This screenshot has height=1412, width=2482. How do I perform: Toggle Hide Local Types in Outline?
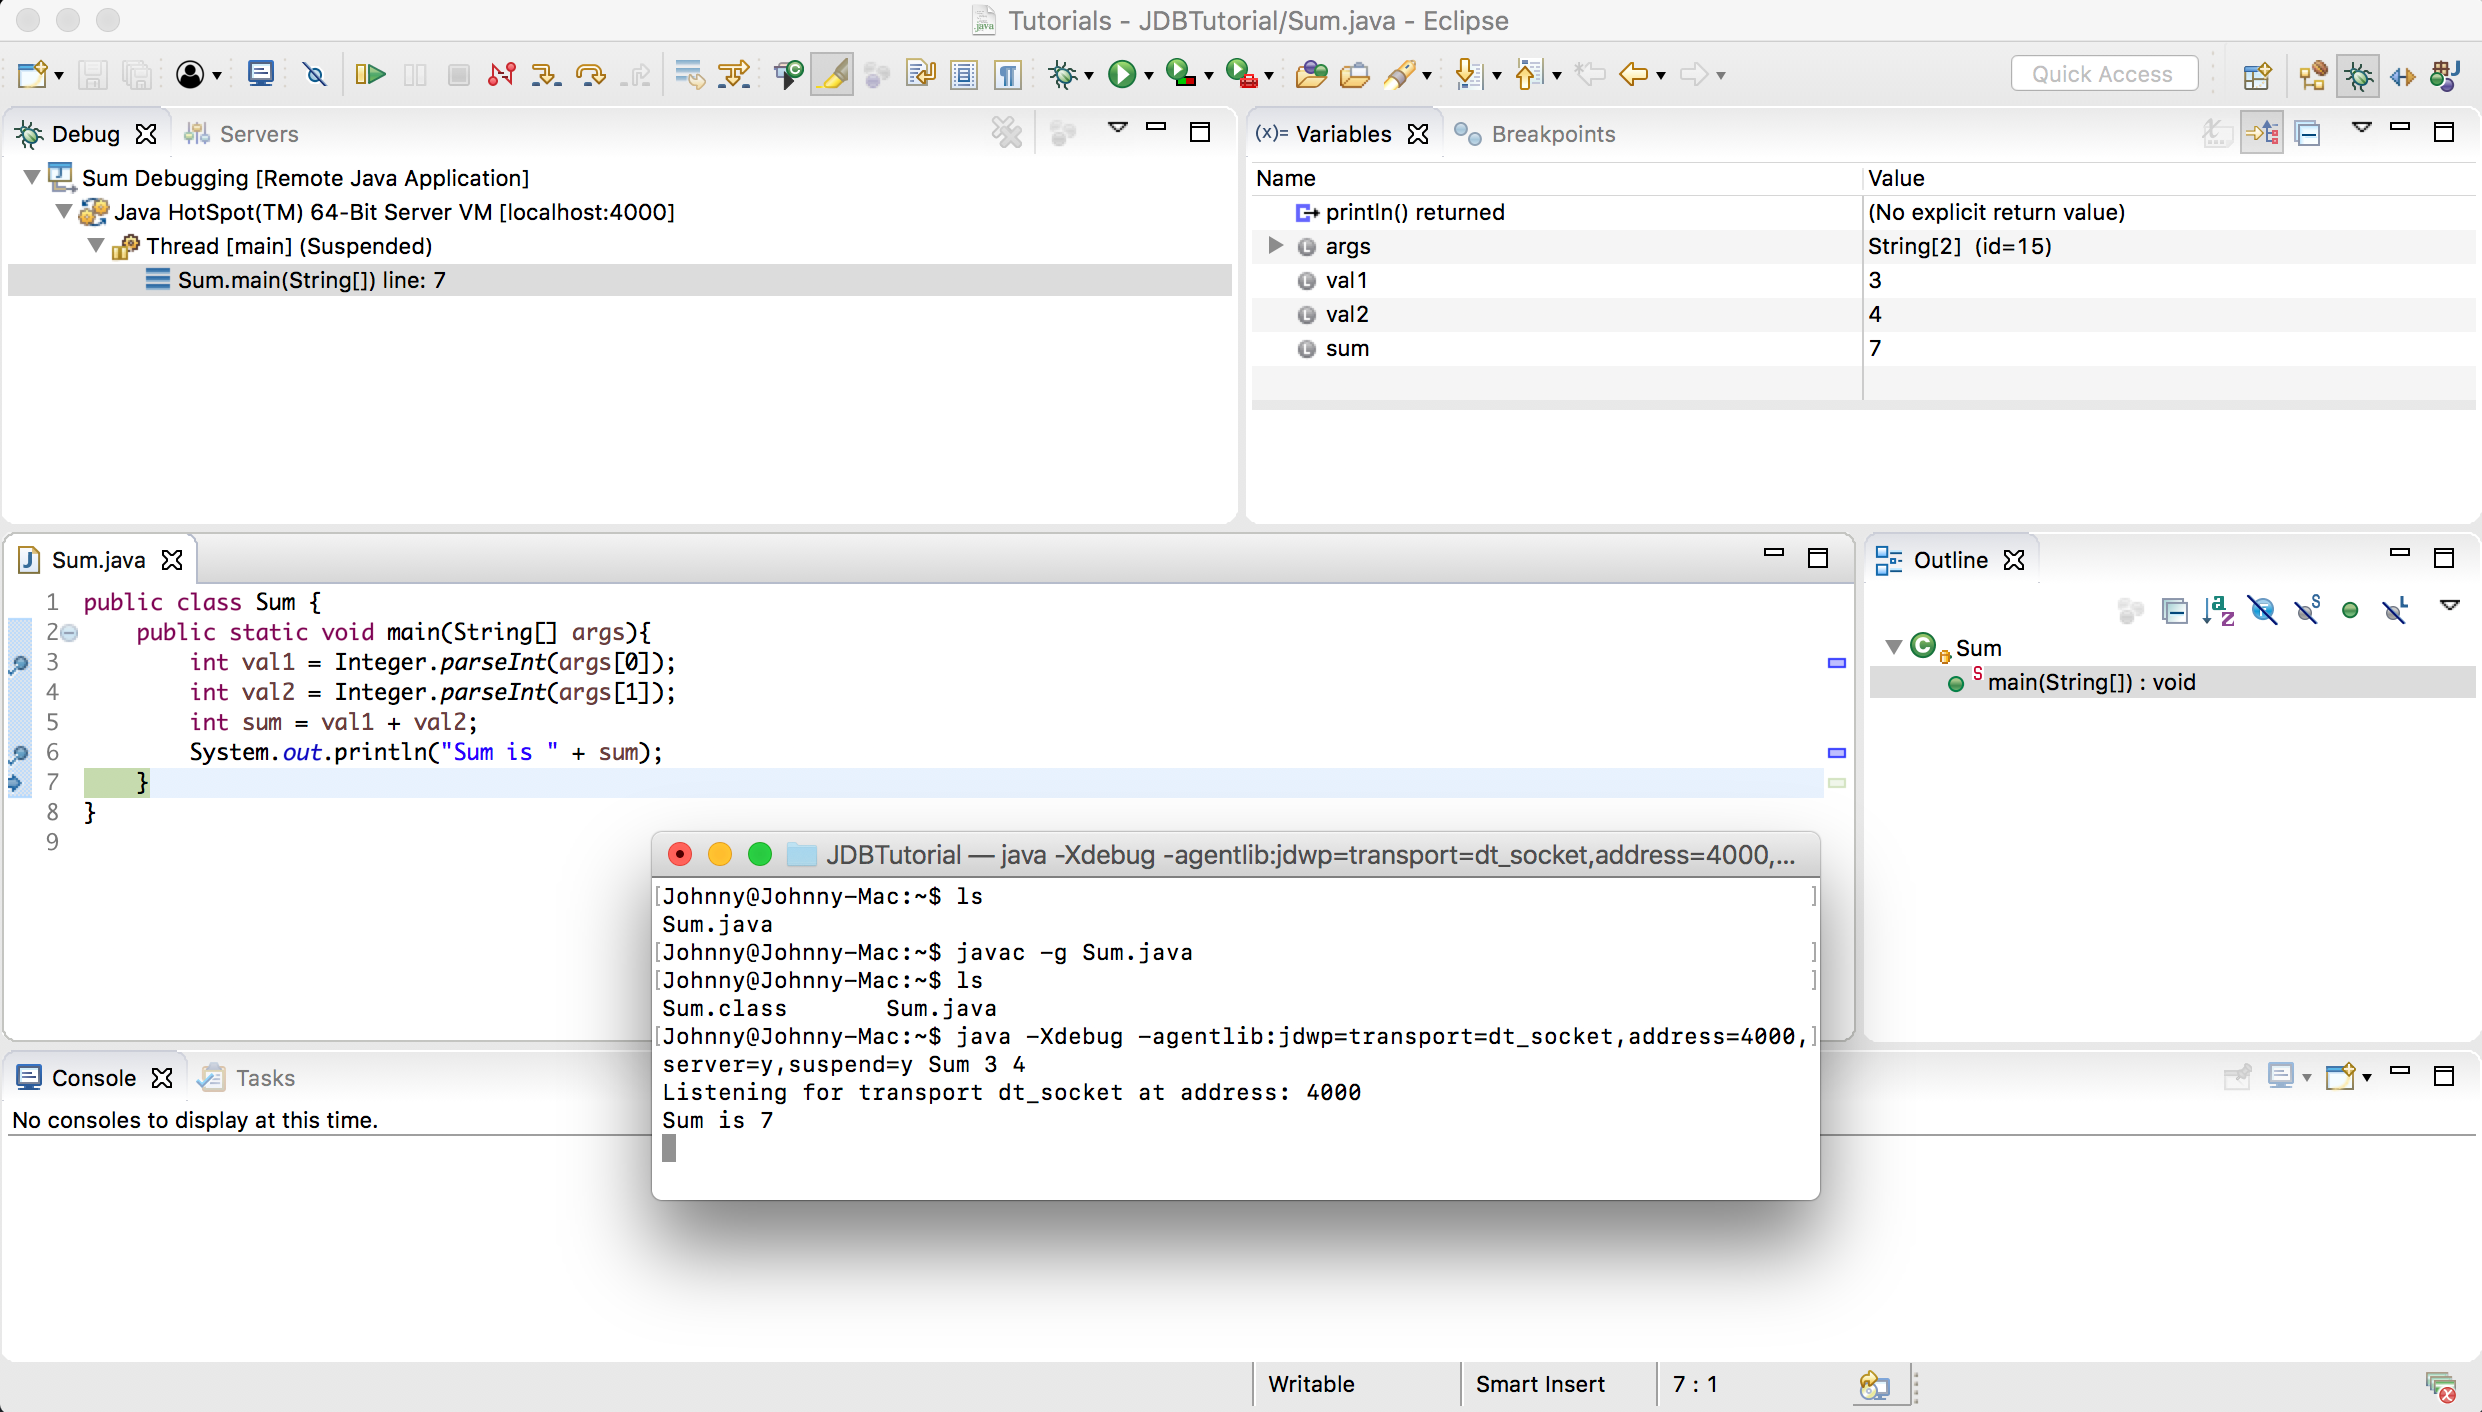pos(2395,610)
